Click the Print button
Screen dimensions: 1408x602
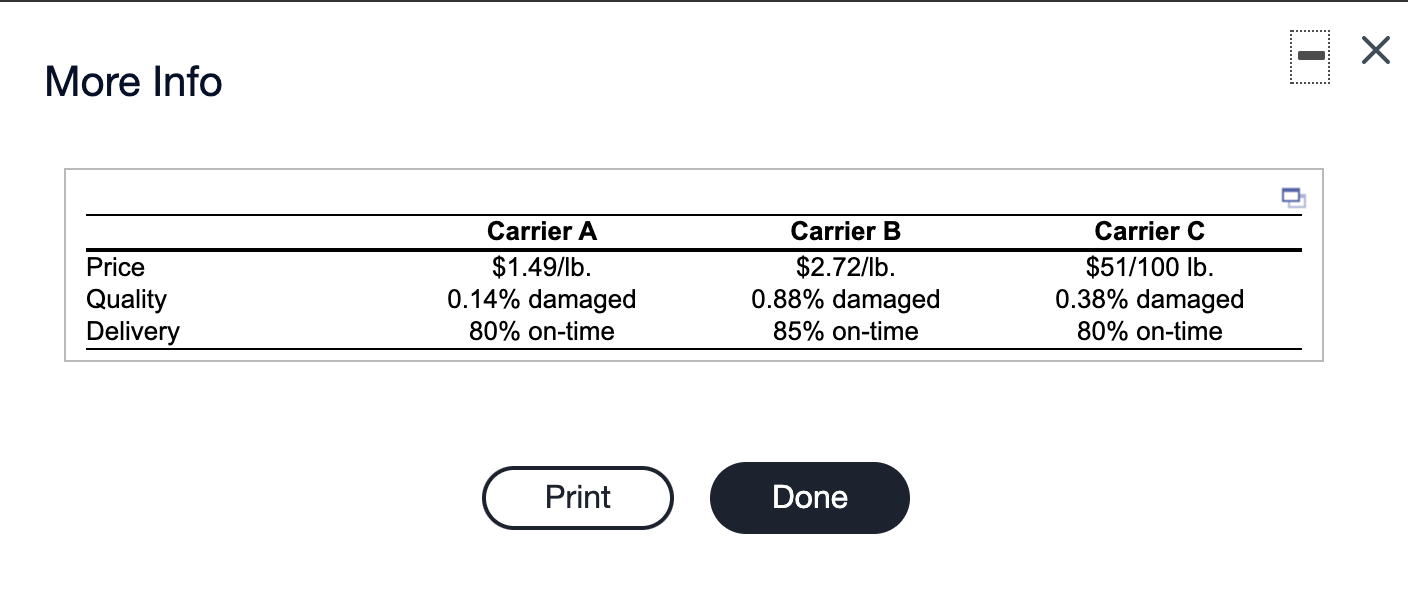coord(578,497)
